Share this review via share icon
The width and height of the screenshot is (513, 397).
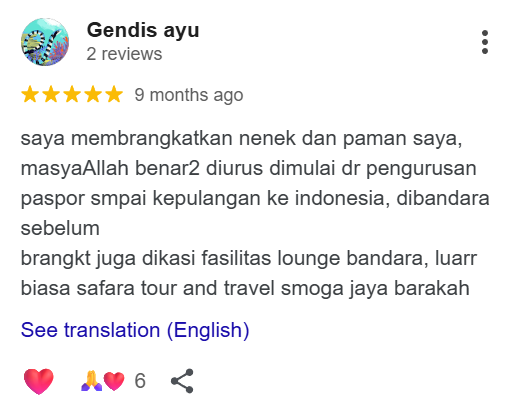[x=182, y=381]
